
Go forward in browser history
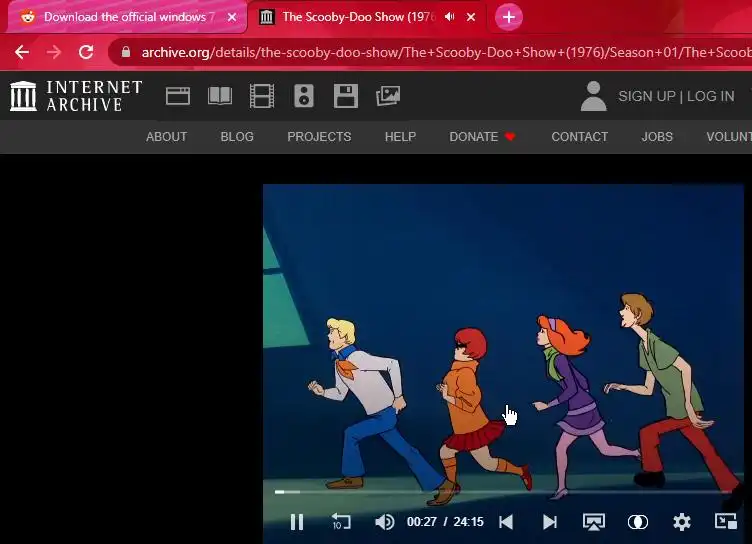54,52
